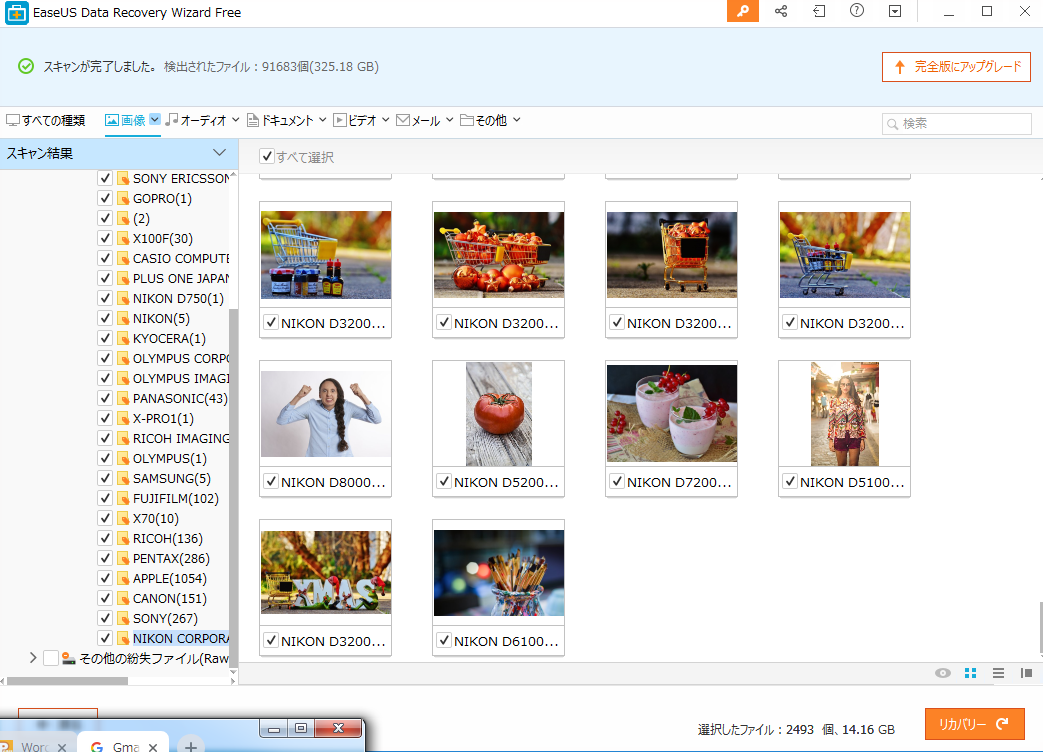Open the NIKON D5100 woman photo thumbnail
1043x752 pixels.
click(845, 414)
